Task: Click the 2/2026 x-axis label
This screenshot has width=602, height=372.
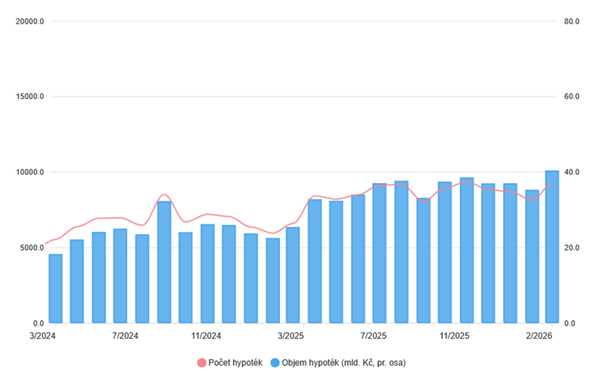Action: (539, 336)
